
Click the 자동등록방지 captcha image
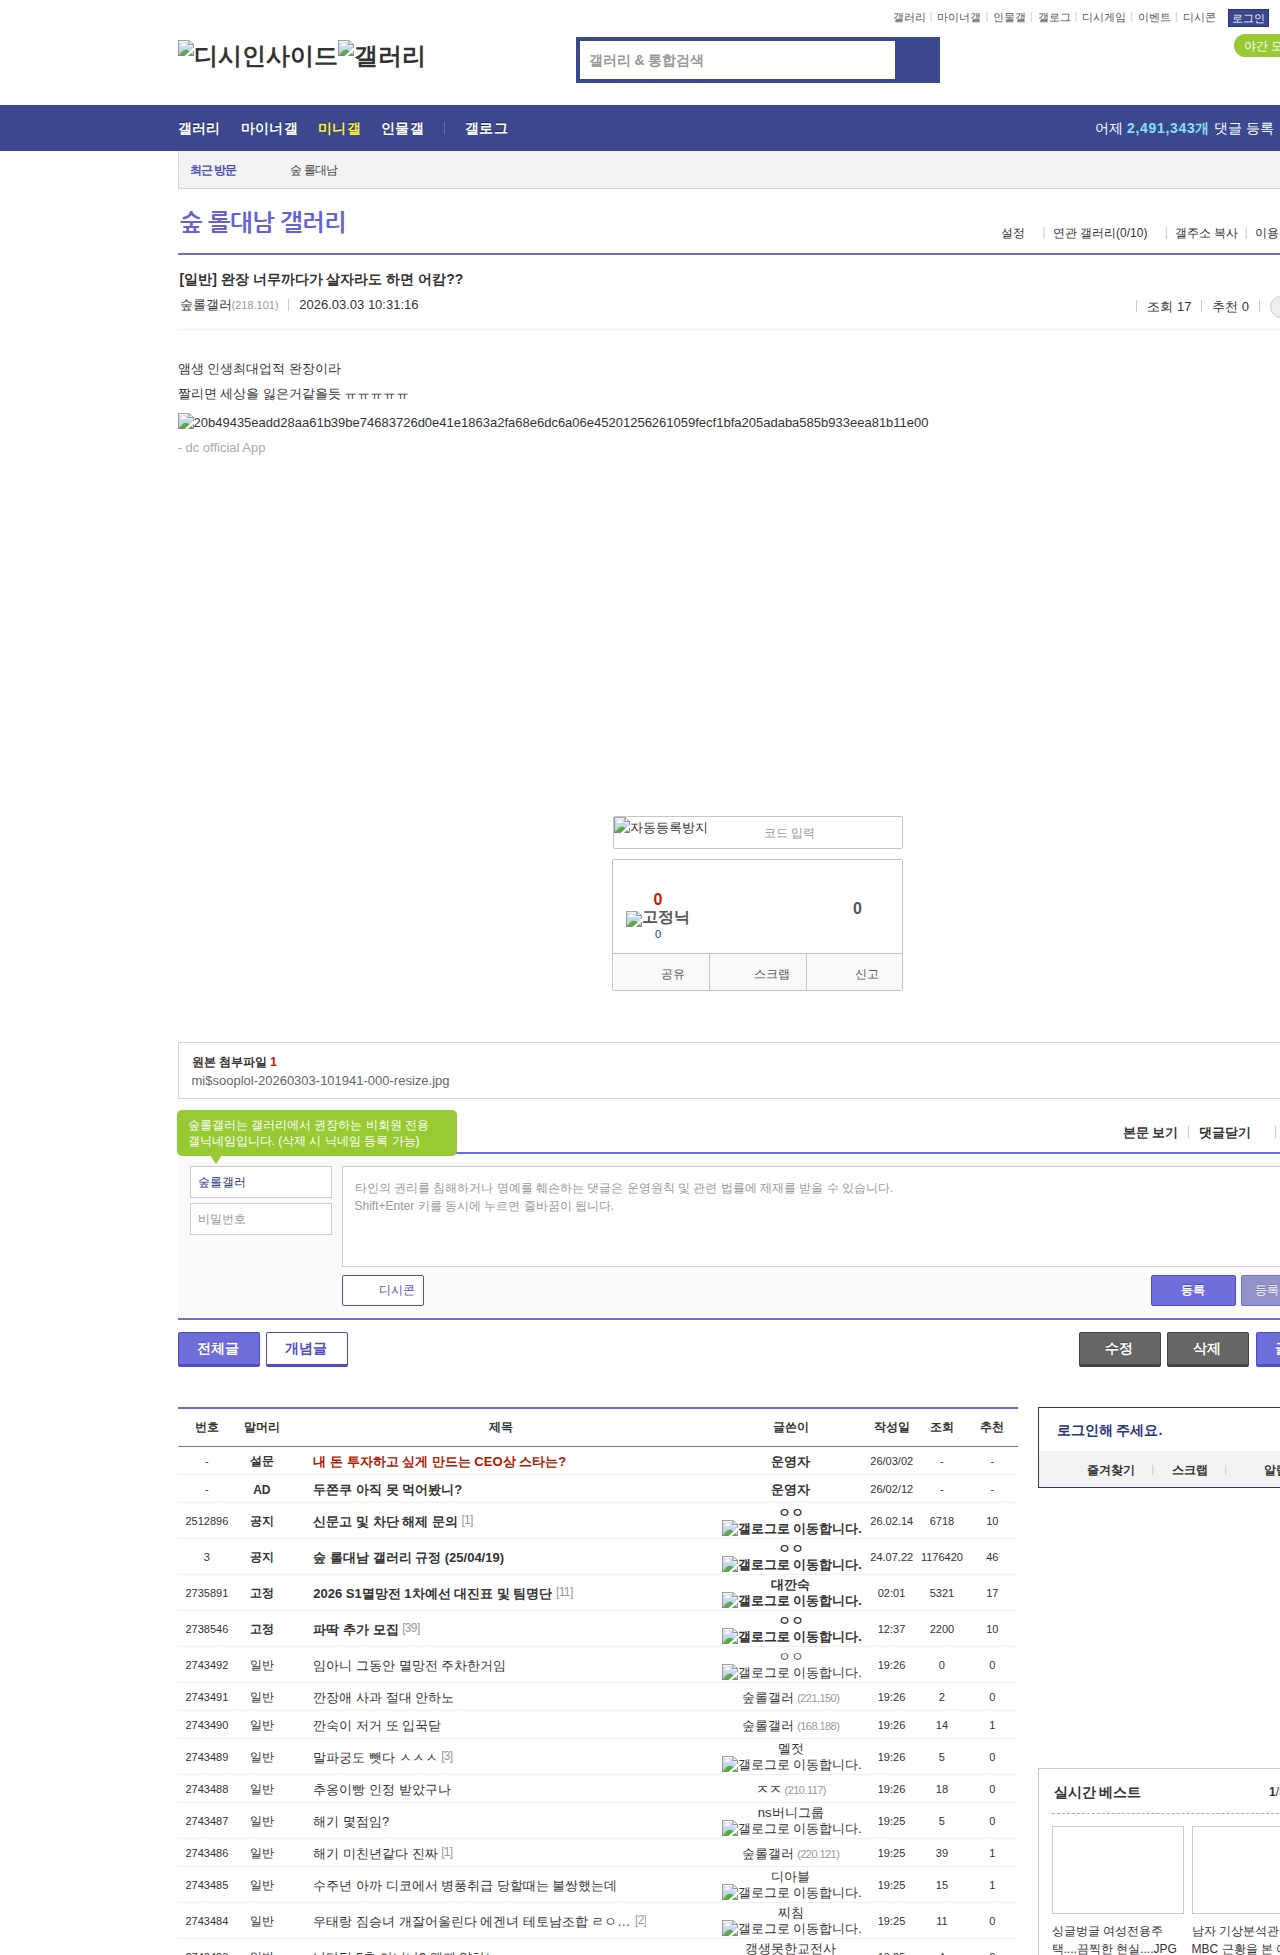coord(661,828)
